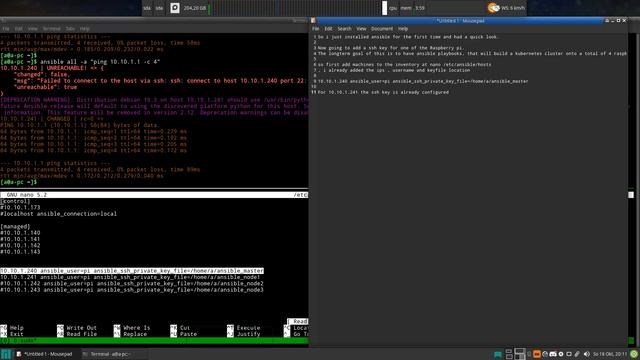Image resolution: width=640 pixels, height=360 pixels.
Task: Open Terminal Help menu
Action: [84, 29]
